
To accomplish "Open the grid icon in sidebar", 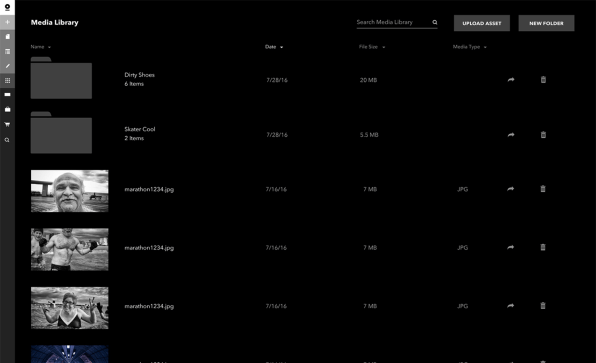I will point(7,80).
